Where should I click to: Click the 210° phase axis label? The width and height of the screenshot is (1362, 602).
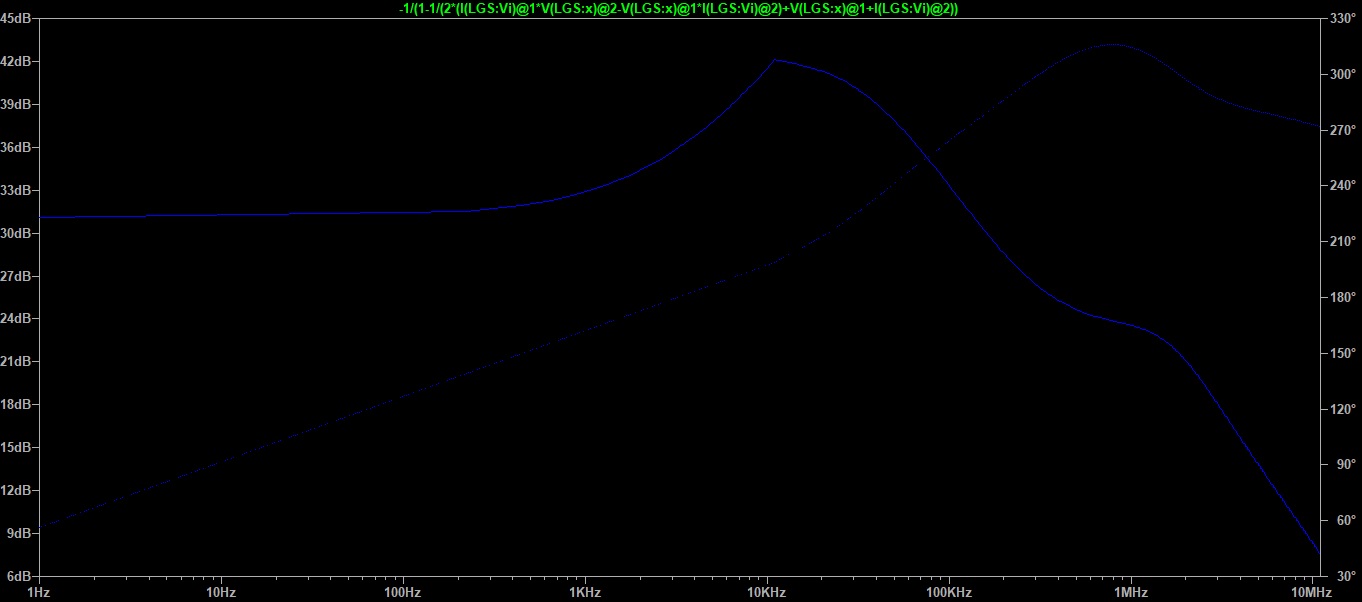point(1341,242)
